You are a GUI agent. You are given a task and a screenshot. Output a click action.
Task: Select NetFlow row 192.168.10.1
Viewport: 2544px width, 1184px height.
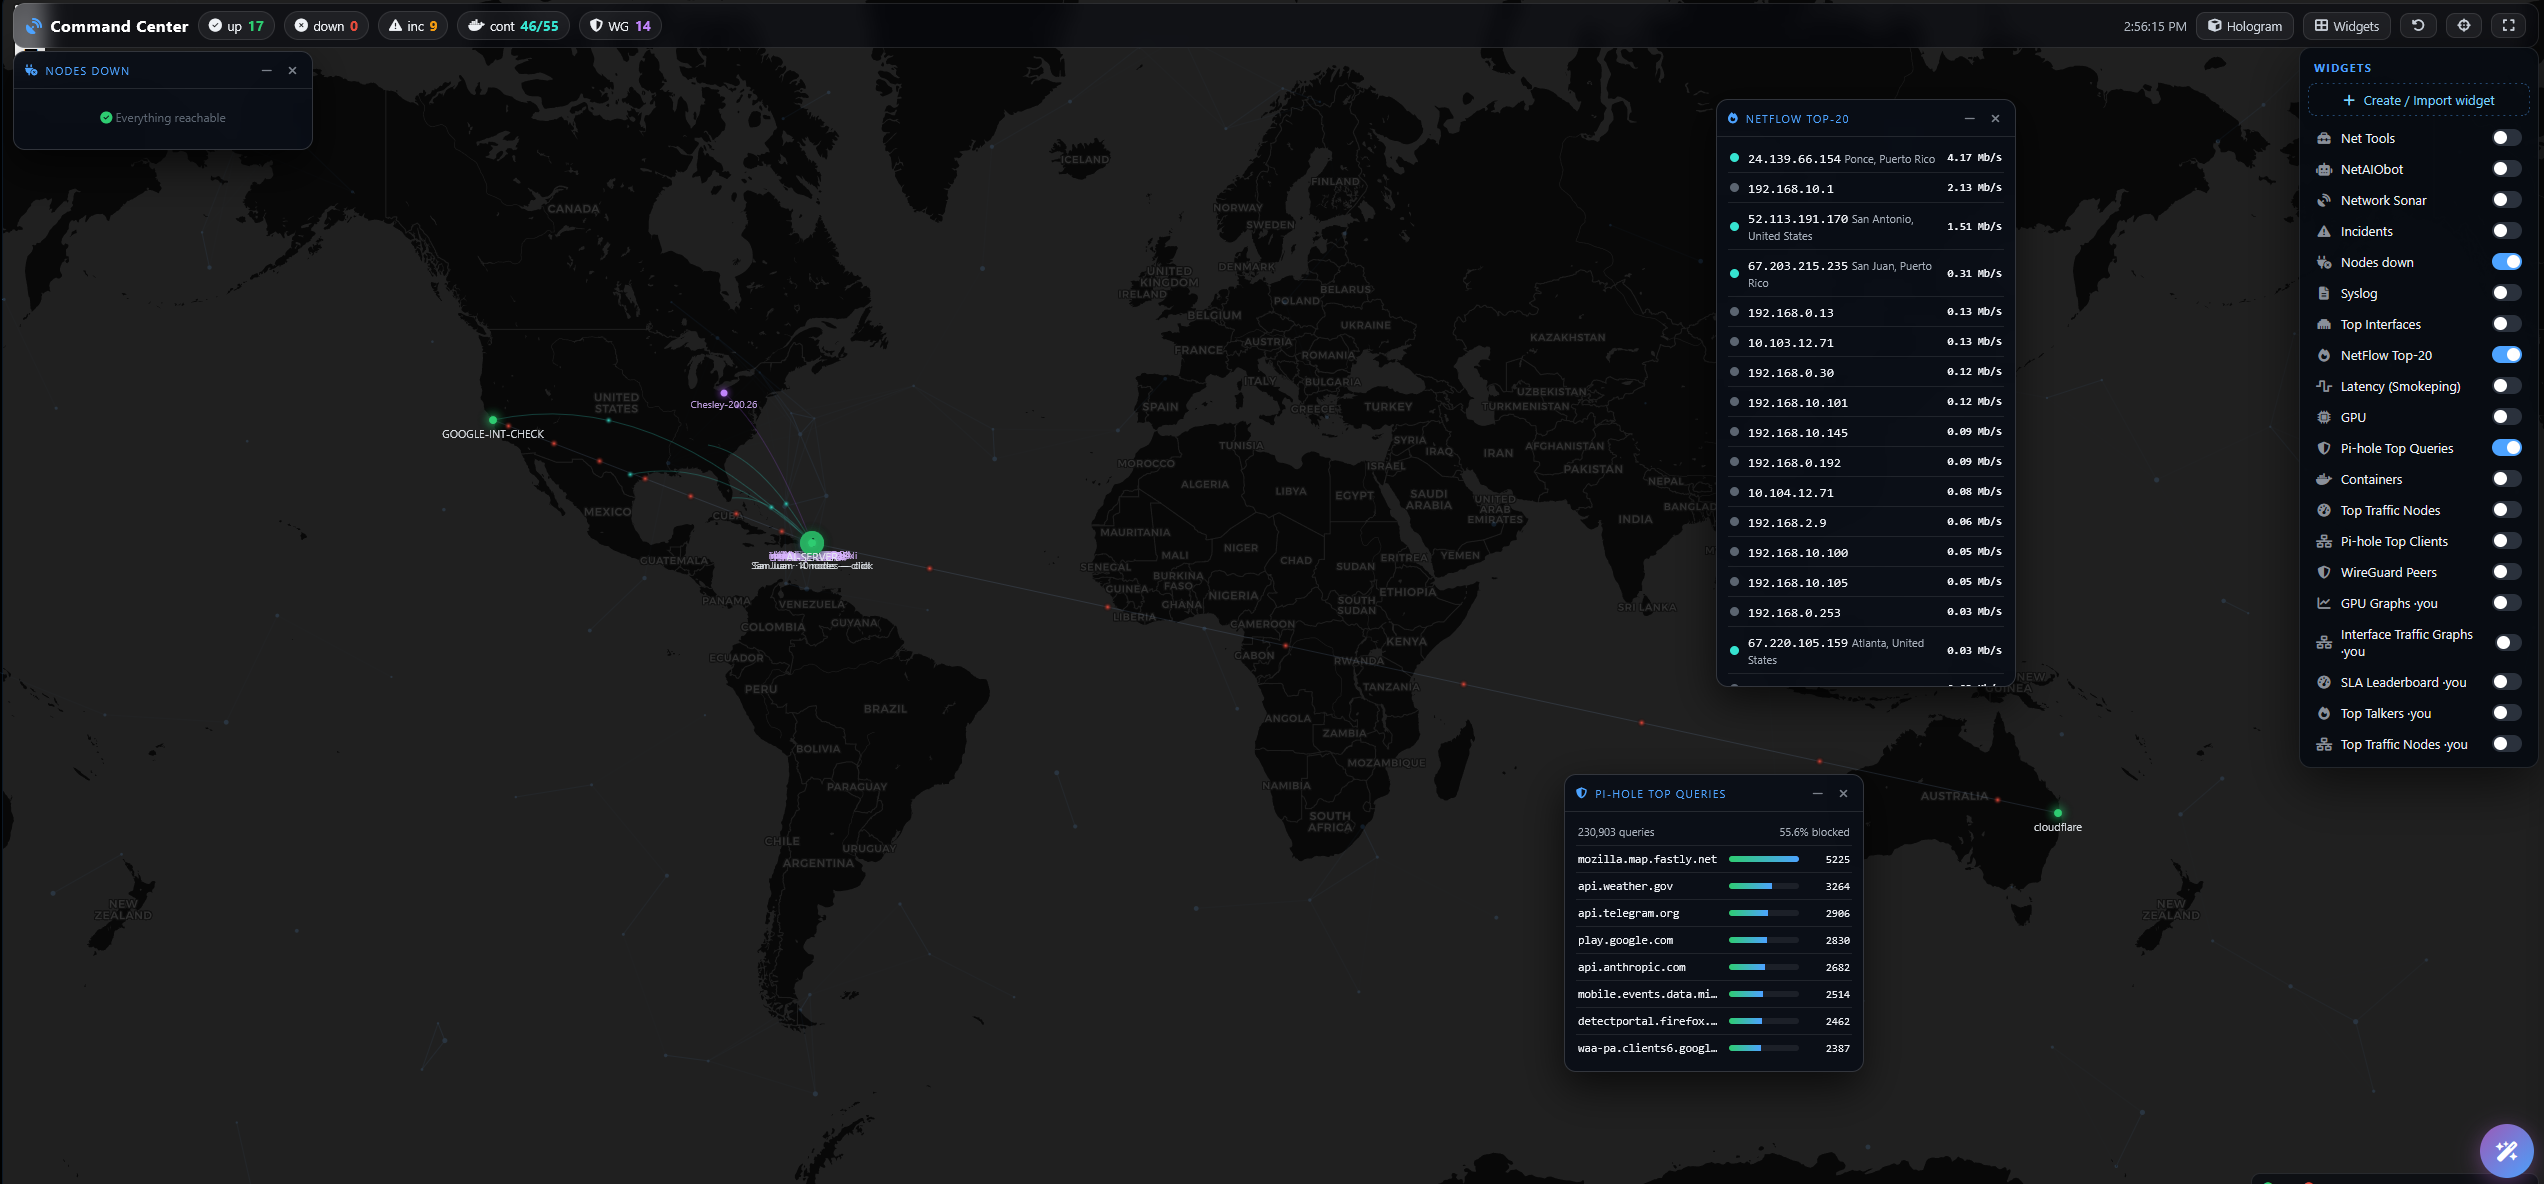point(1865,188)
